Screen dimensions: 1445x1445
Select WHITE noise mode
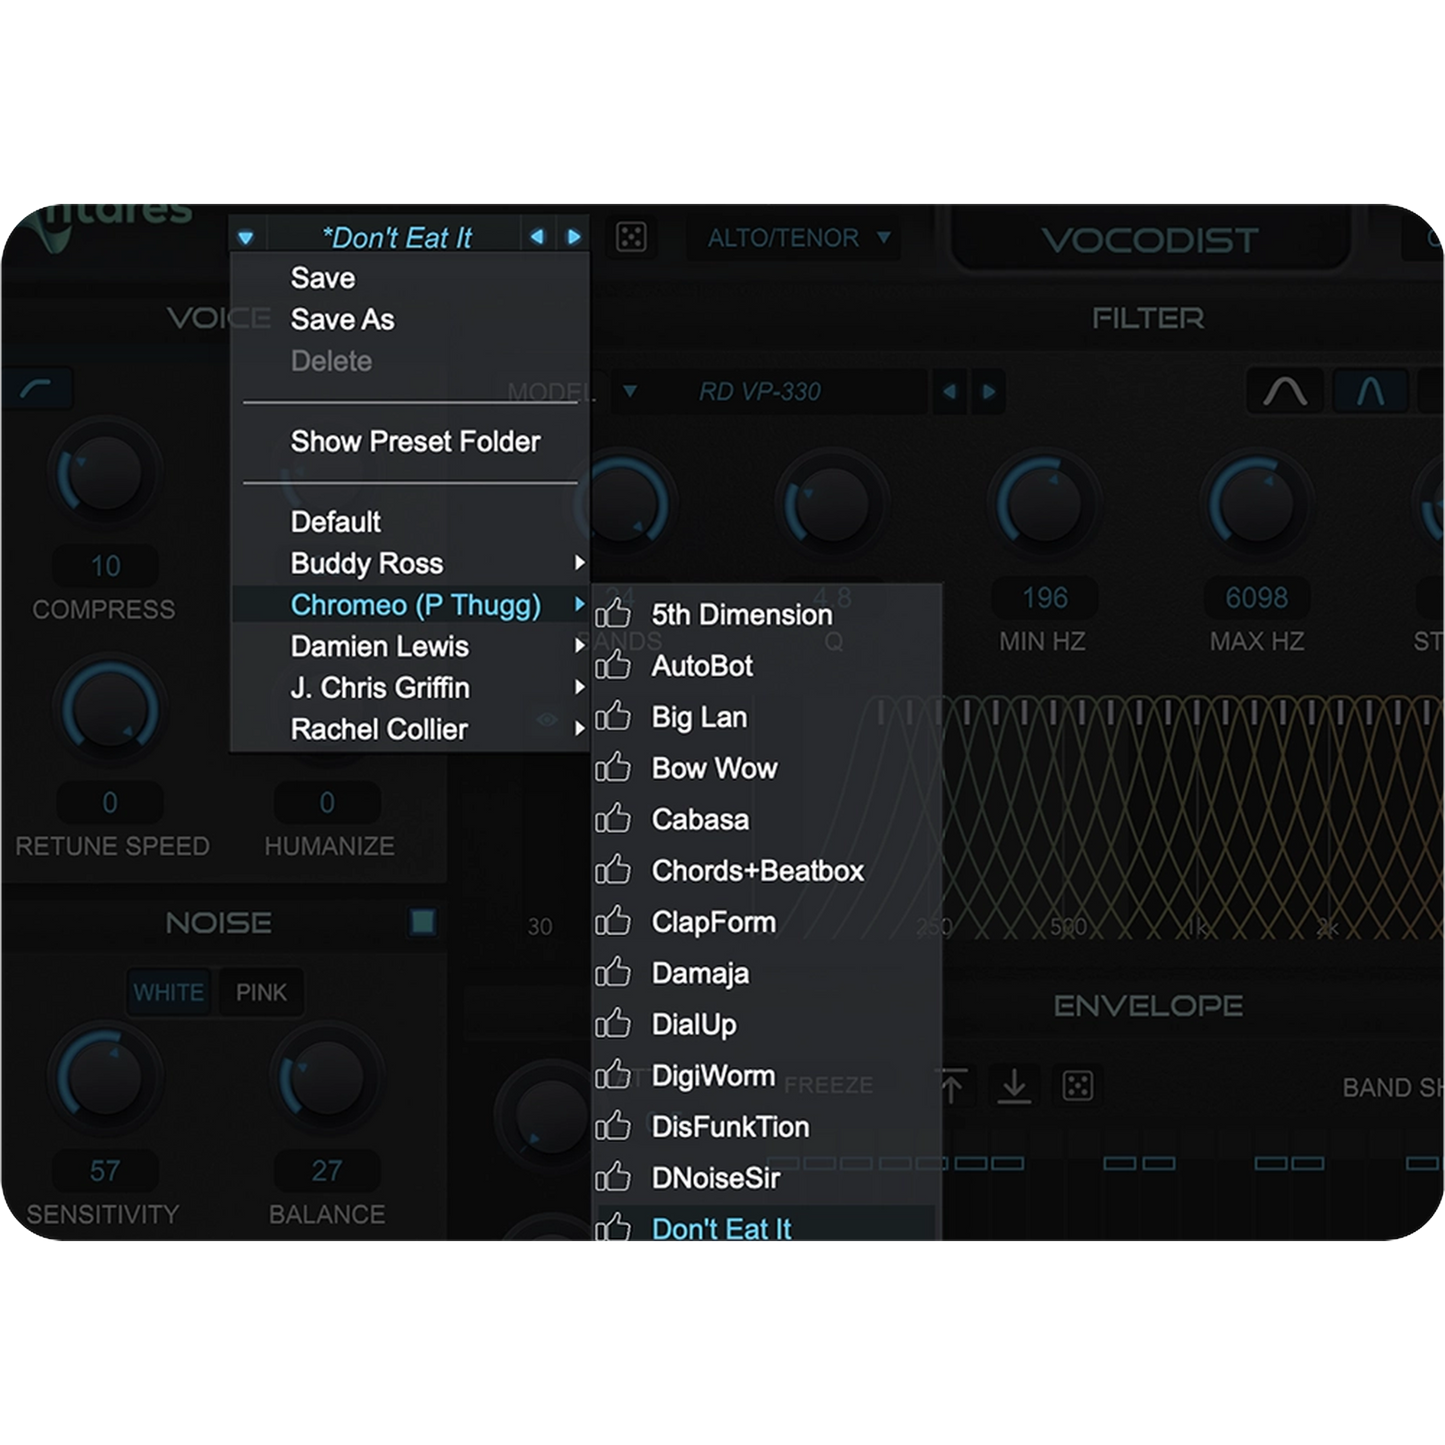(x=169, y=992)
